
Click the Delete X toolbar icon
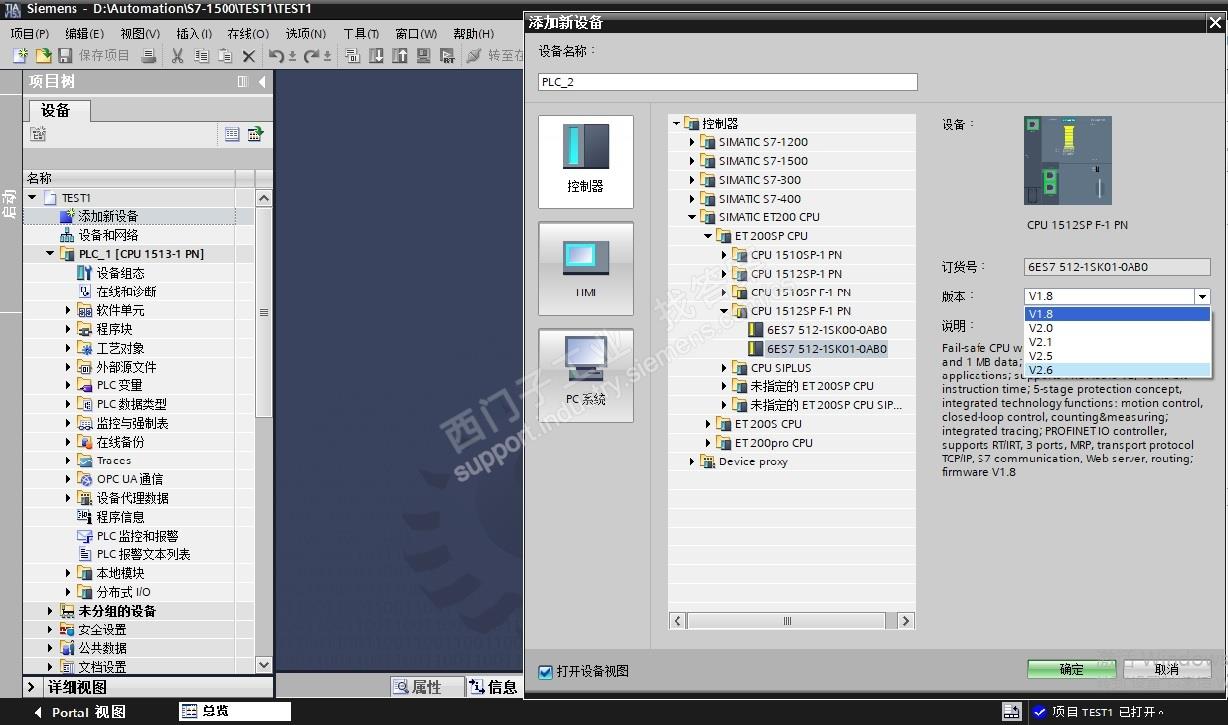pos(249,56)
